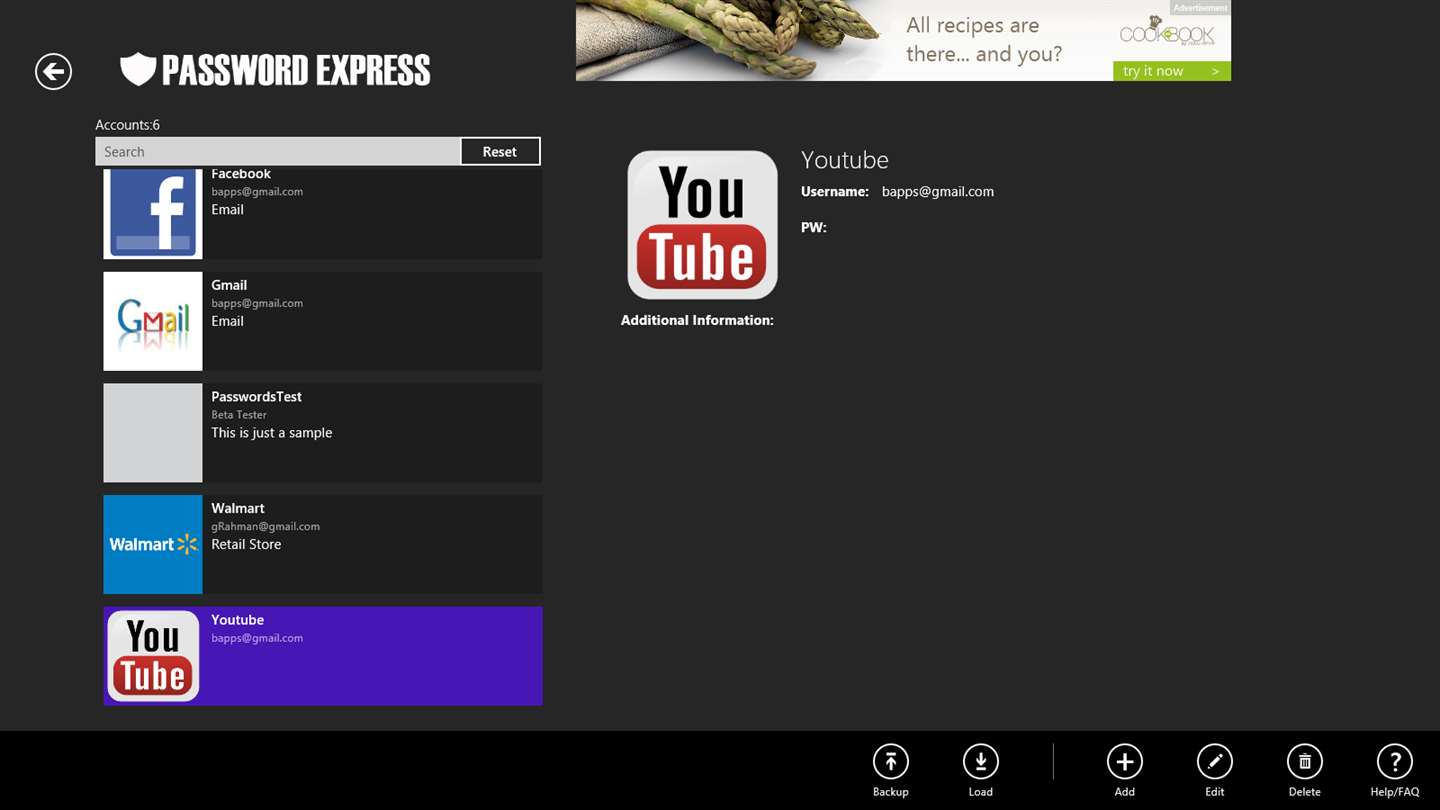Click the blank PasswordsTest thumbnail
The image size is (1440, 810).
click(153, 433)
